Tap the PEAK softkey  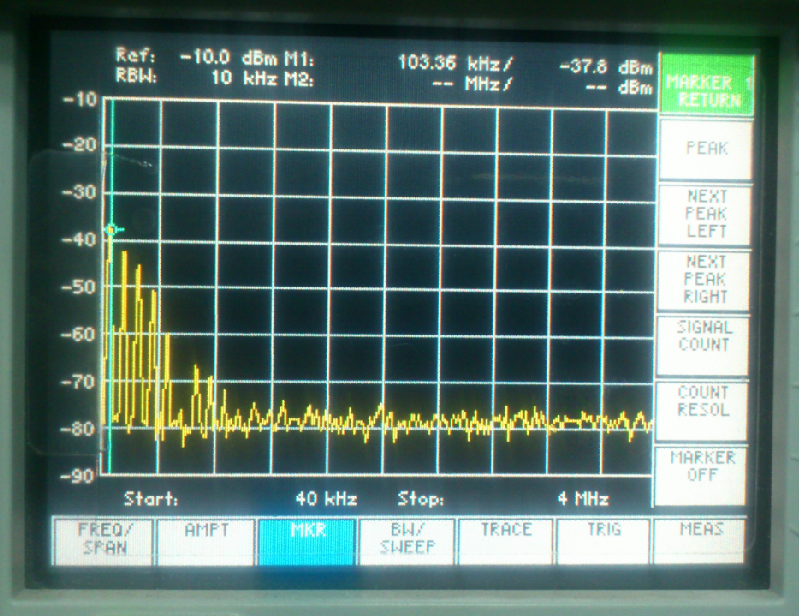(x=706, y=149)
